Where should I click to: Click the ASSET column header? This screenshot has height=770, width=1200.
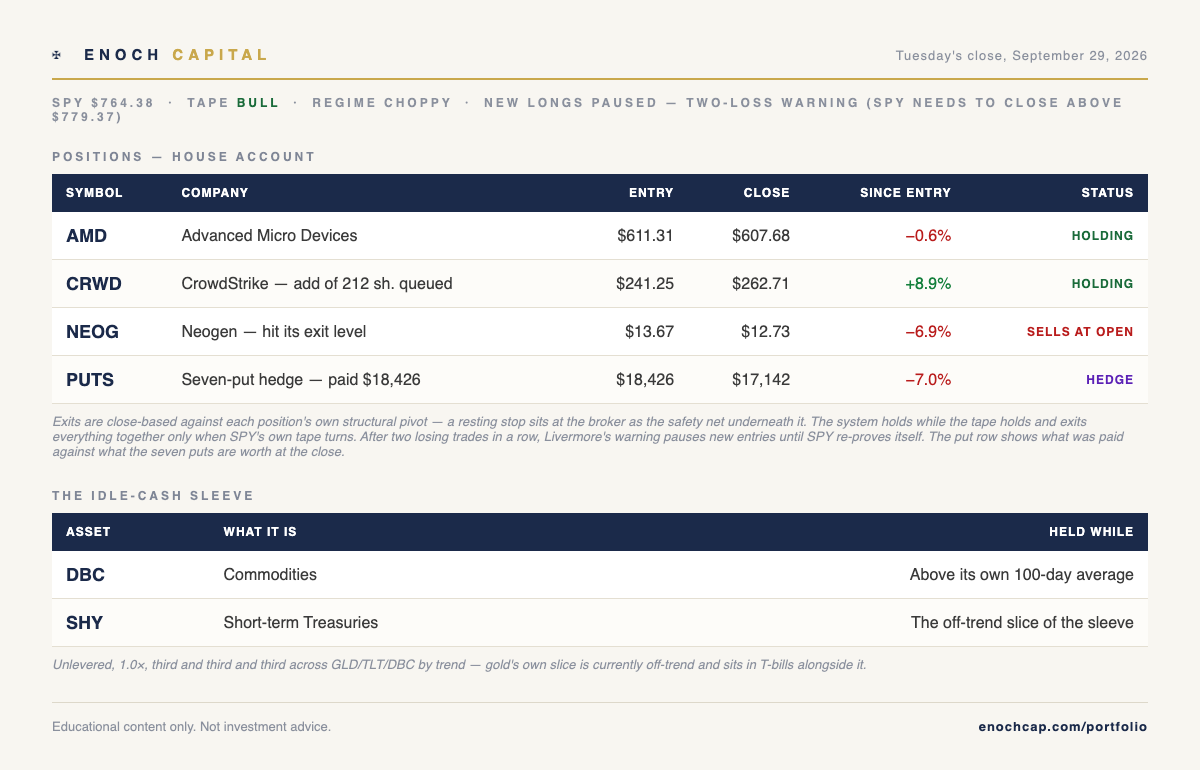[x=88, y=532]
